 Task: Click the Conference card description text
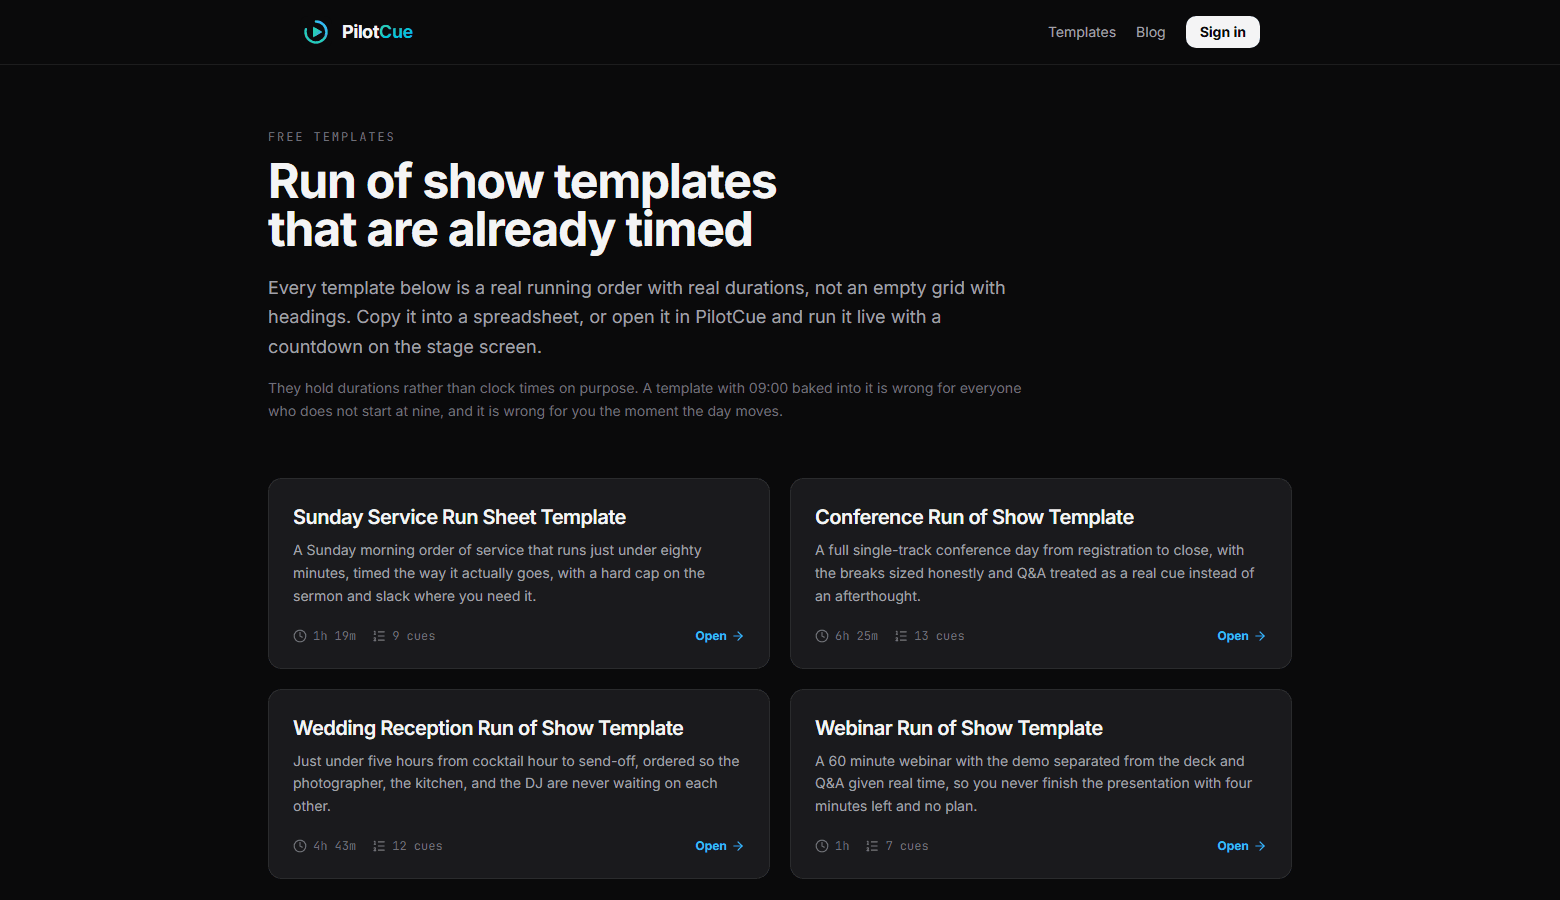(x=1034, y=573)
